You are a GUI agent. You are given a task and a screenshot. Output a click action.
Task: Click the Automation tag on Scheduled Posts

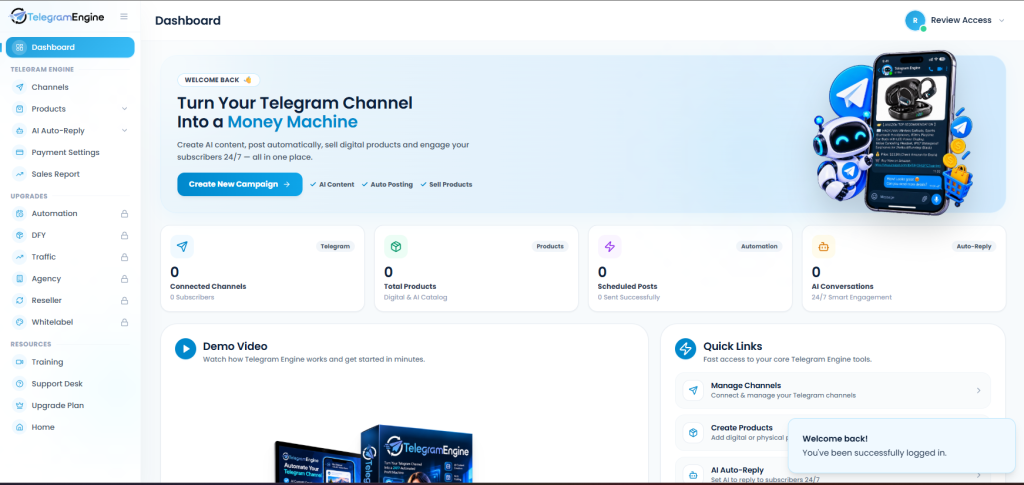(x=760, y=247)
